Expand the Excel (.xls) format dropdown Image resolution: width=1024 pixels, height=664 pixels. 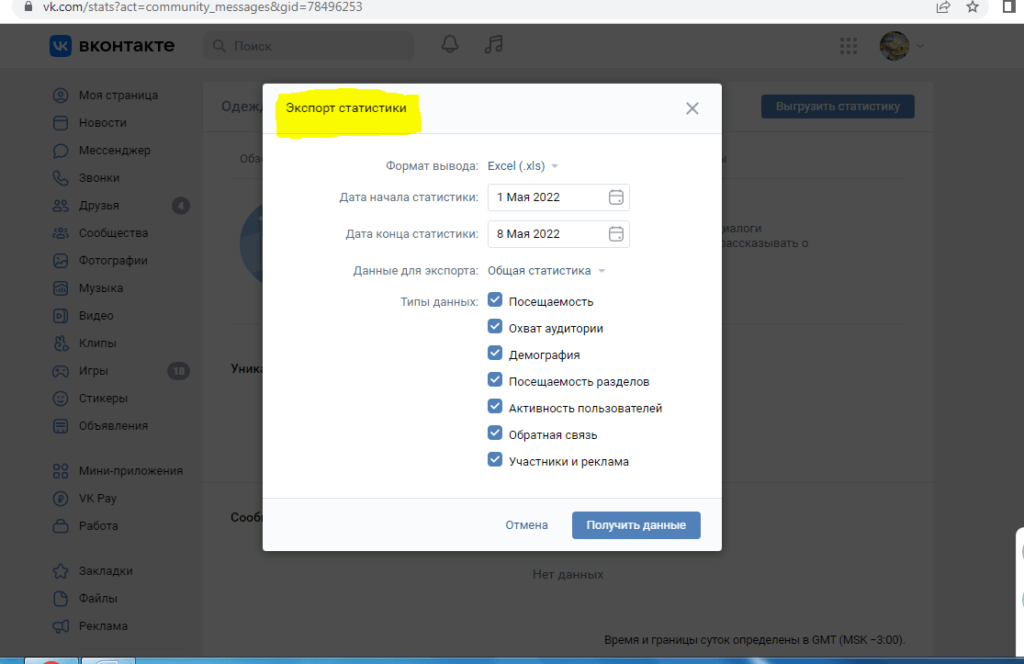coord(522,166)
